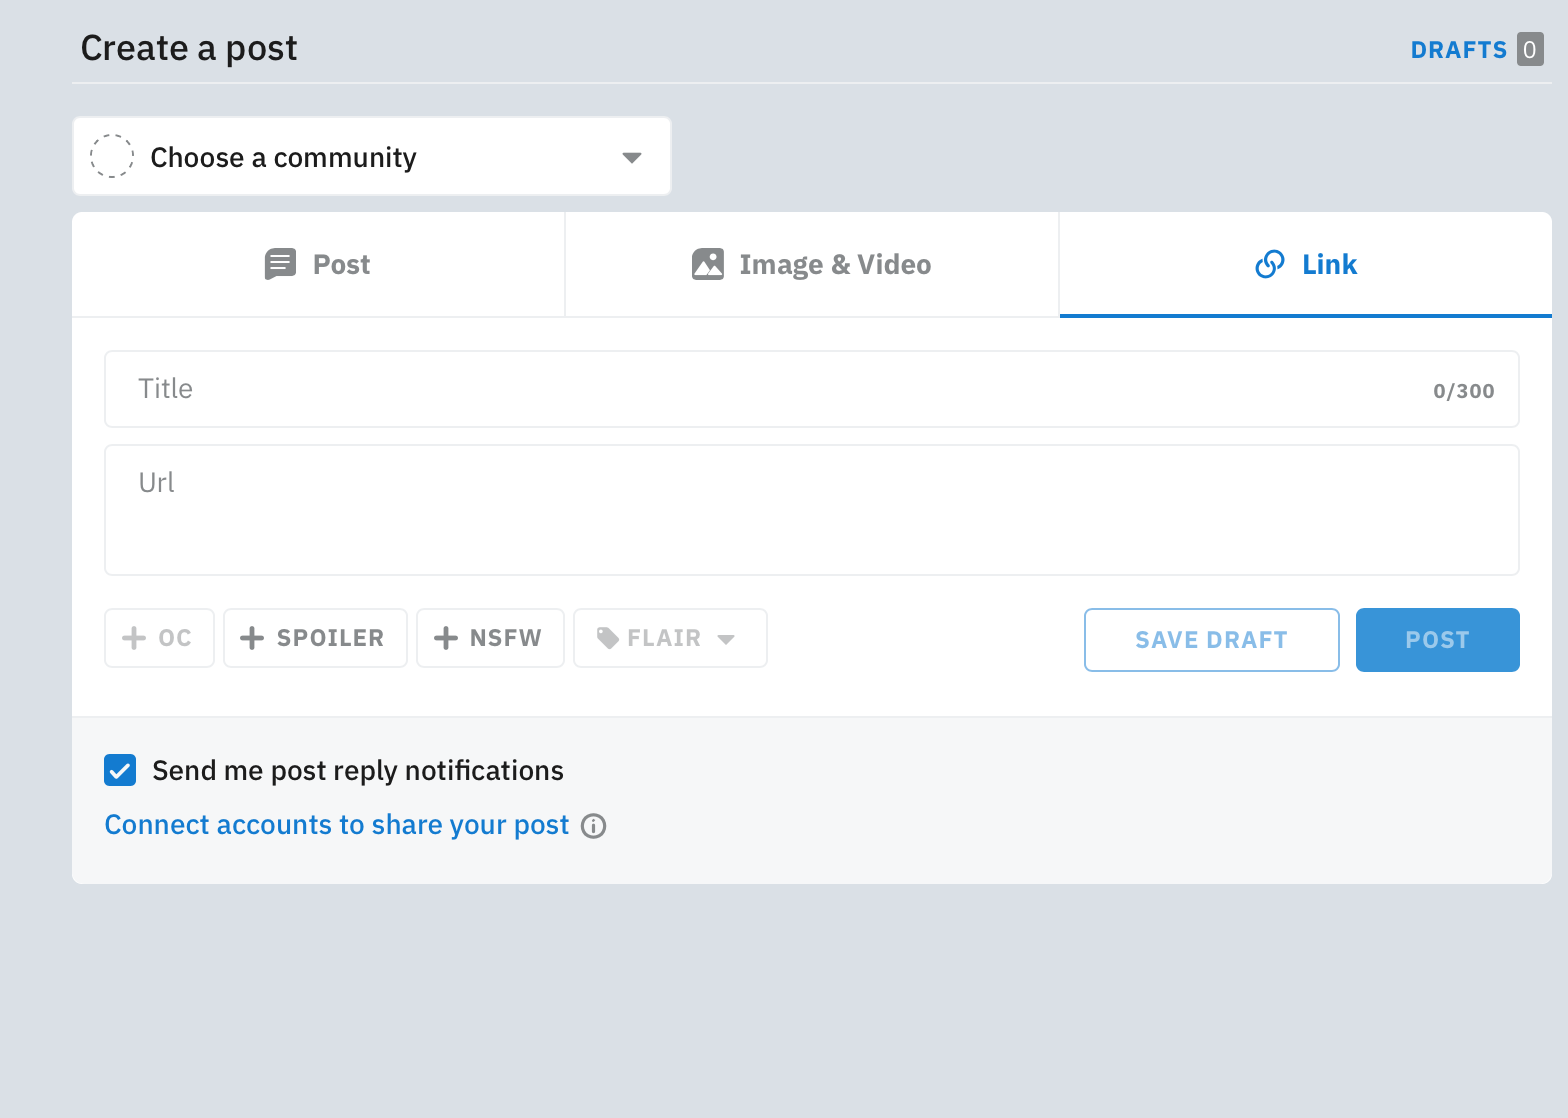Toggle the OC tag button
The width and height of the screenshot is (1568, 1118).
pyautogui.click(x=159, y=638)
